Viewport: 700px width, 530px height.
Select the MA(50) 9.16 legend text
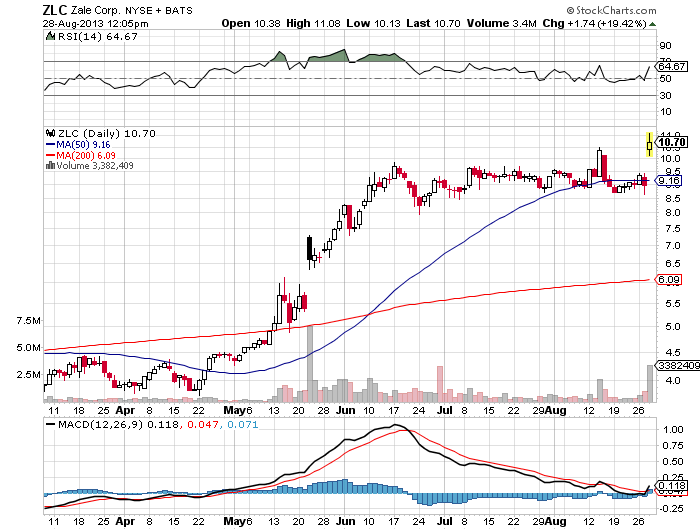(x=83, y=145)
